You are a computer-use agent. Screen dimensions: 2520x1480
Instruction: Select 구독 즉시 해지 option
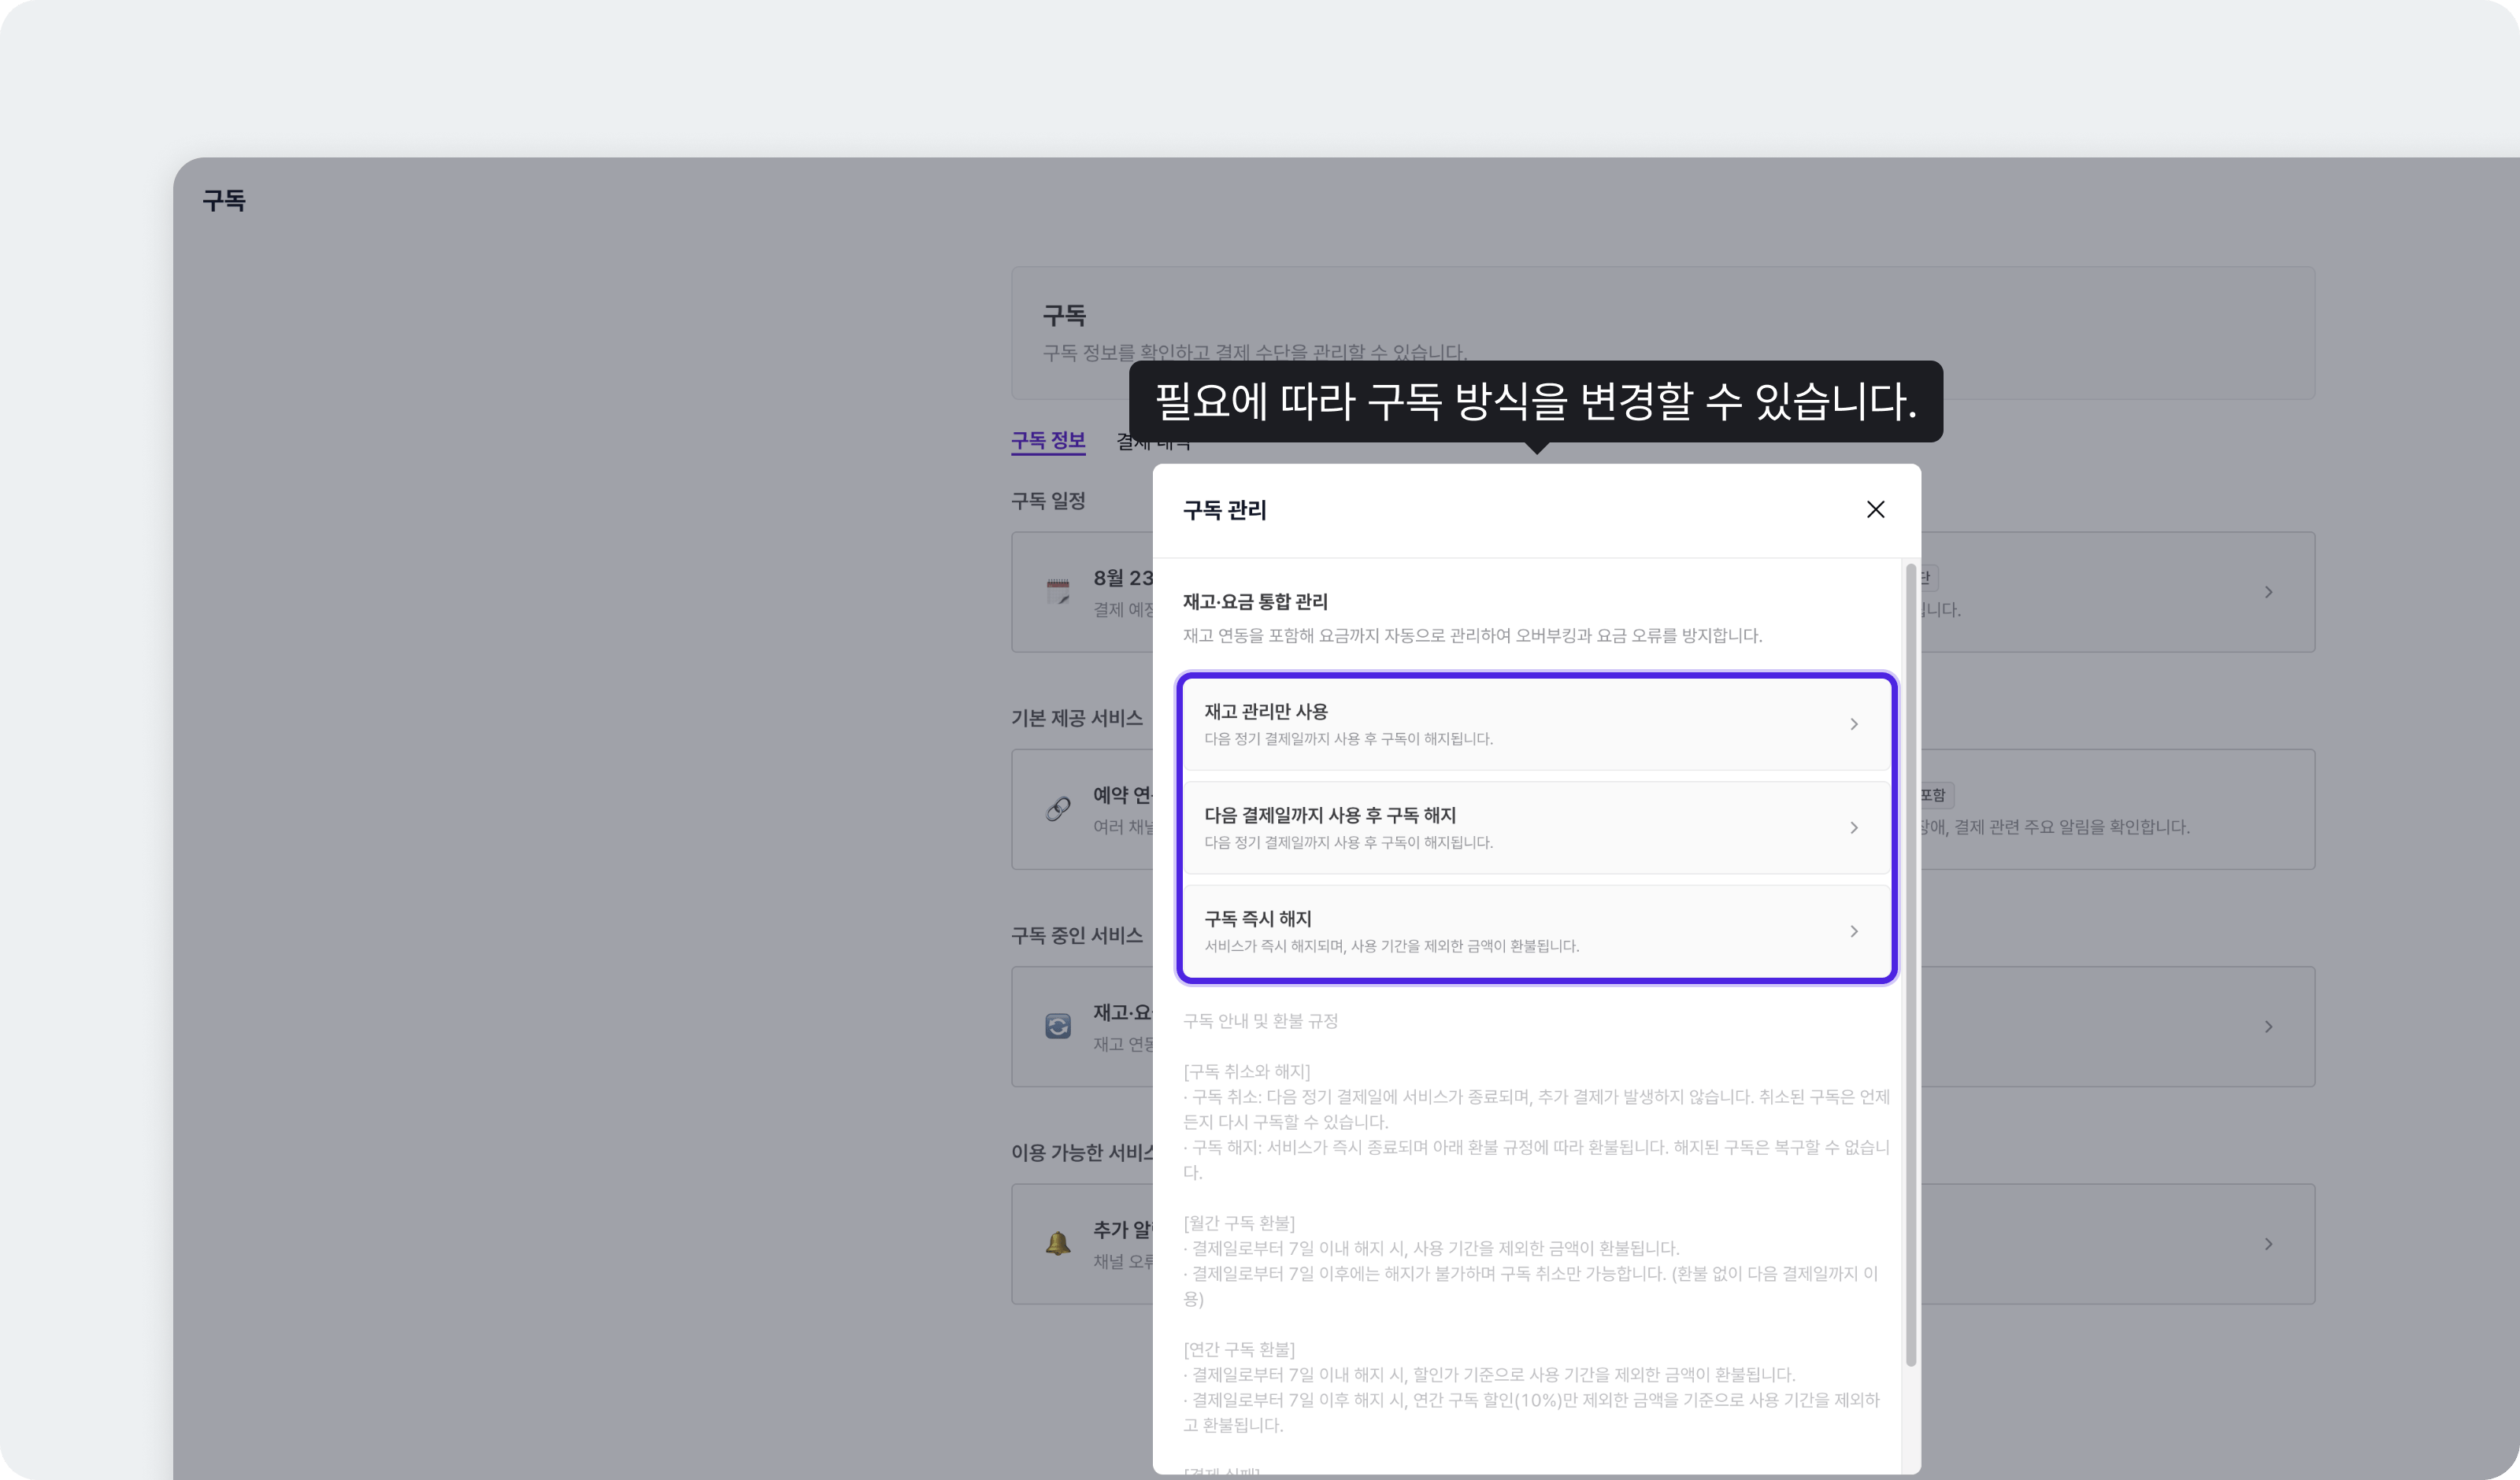(x=1537, y=931)
